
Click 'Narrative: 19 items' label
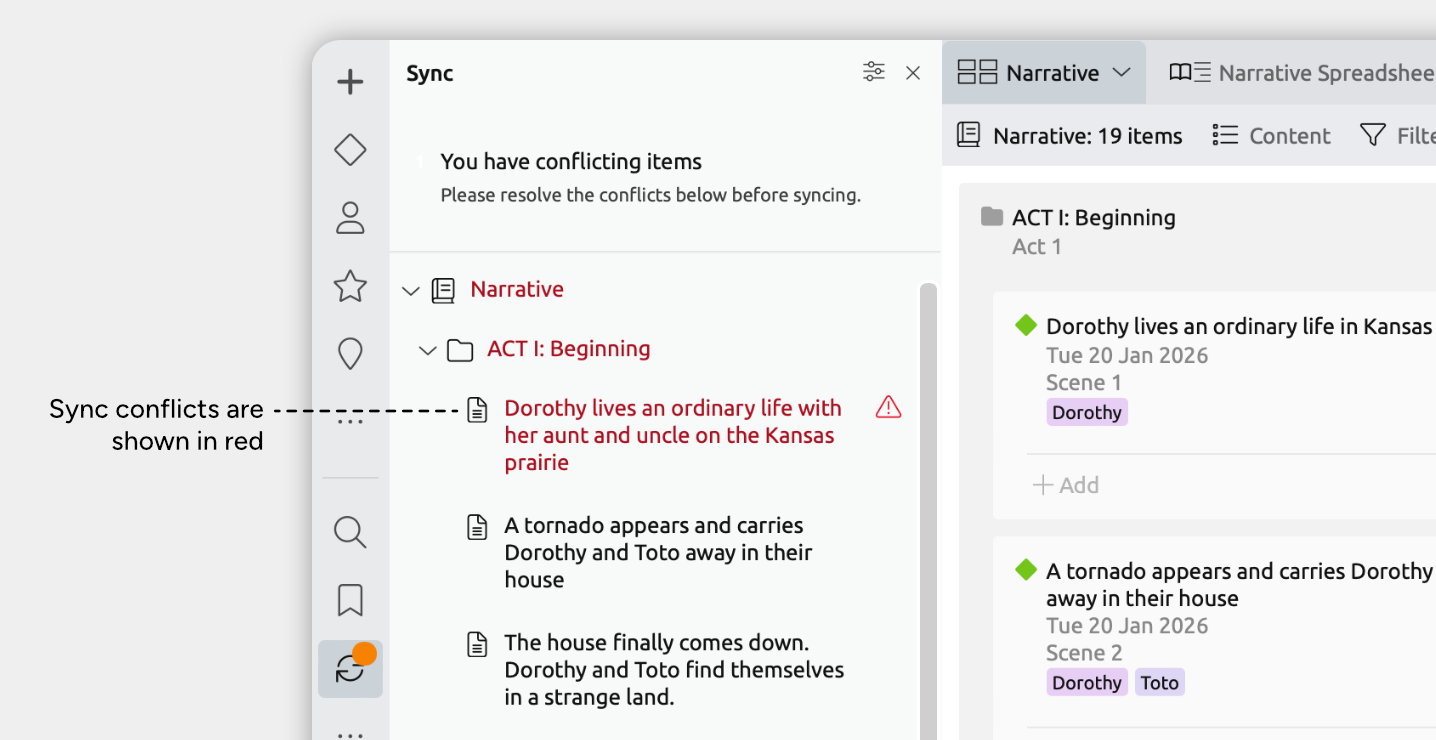(1088, 135)
